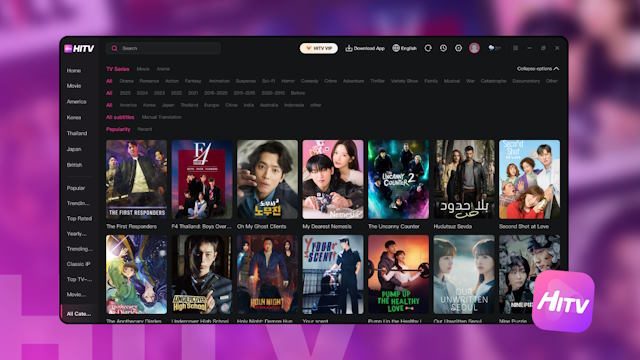Filter by the Variety Show genre
Screen dimensions: 640x360
(404, 81)
